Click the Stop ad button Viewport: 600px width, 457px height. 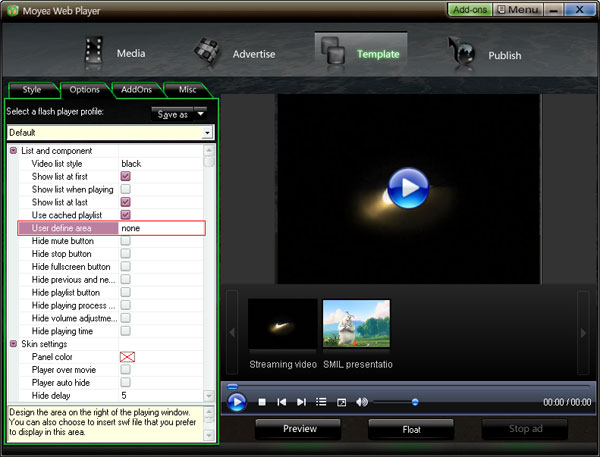point(525,429)
